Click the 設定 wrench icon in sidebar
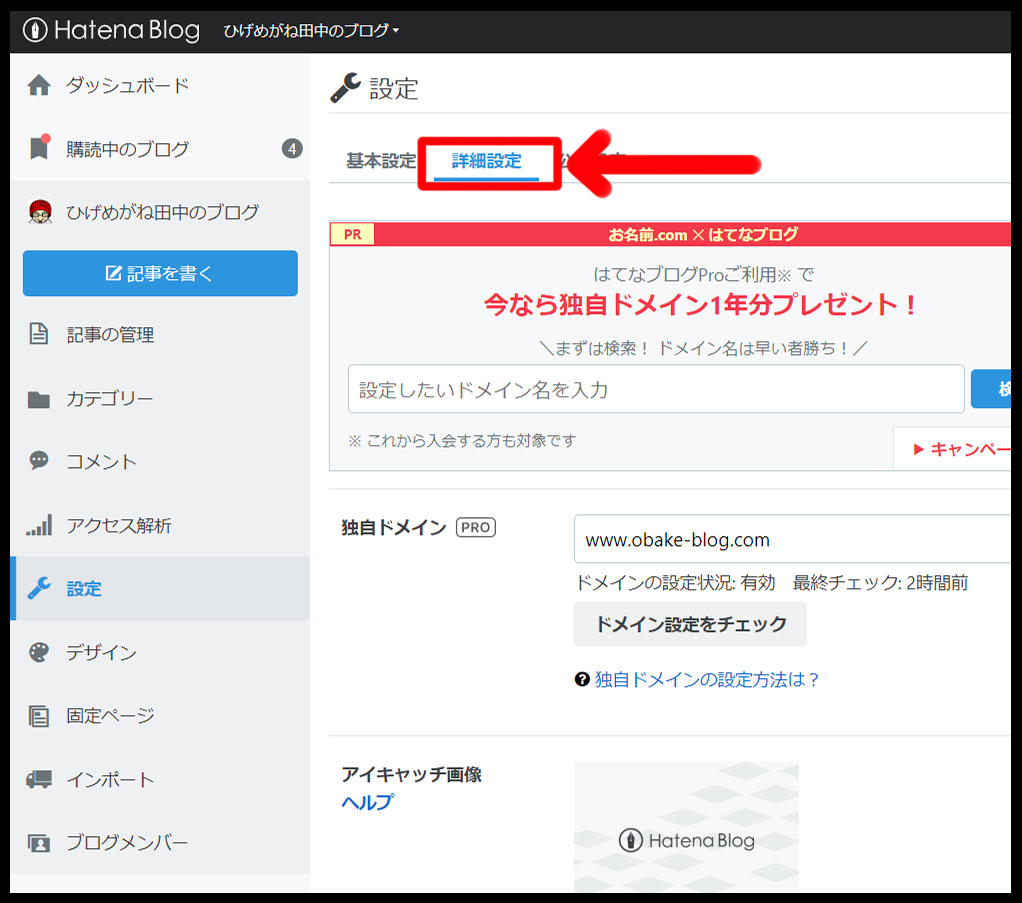 click(x=39, y=588)
